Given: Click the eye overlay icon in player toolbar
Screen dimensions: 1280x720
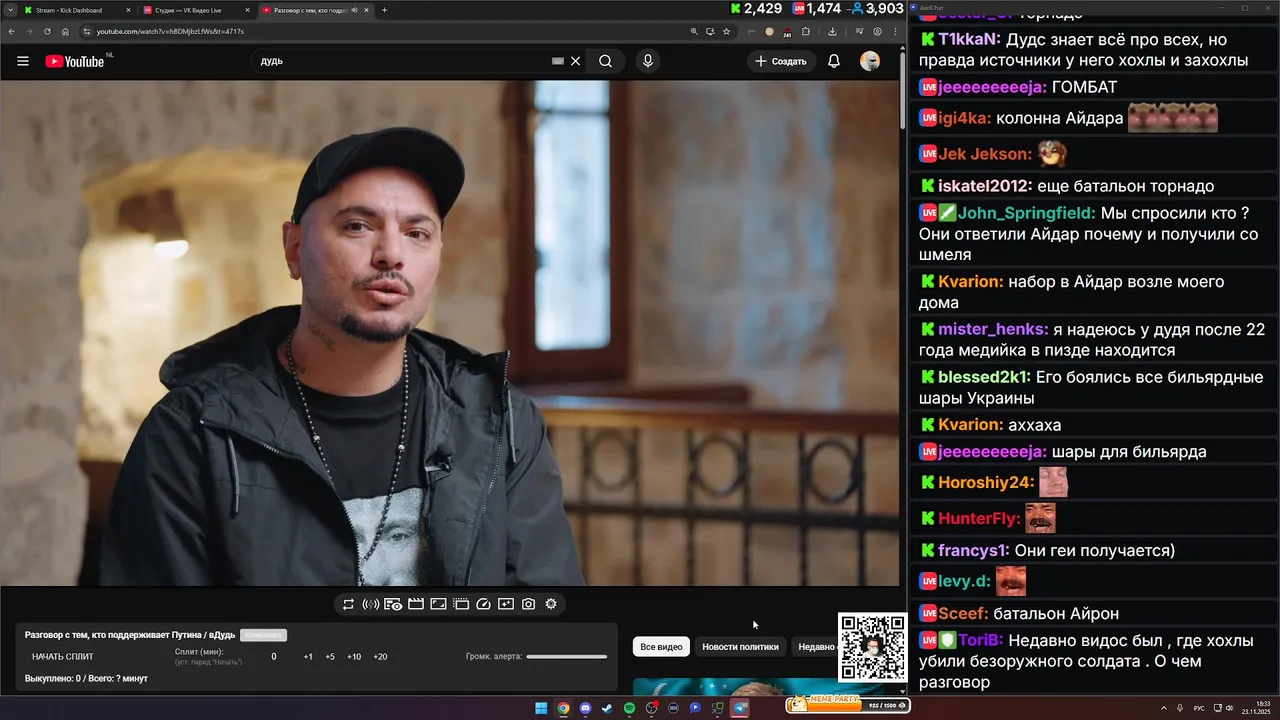Looking at the screenshot, I should (393, 604).
